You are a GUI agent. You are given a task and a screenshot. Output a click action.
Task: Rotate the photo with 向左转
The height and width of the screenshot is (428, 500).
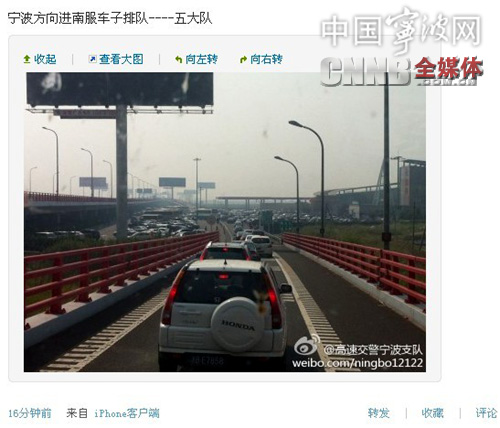click(201, 59)
